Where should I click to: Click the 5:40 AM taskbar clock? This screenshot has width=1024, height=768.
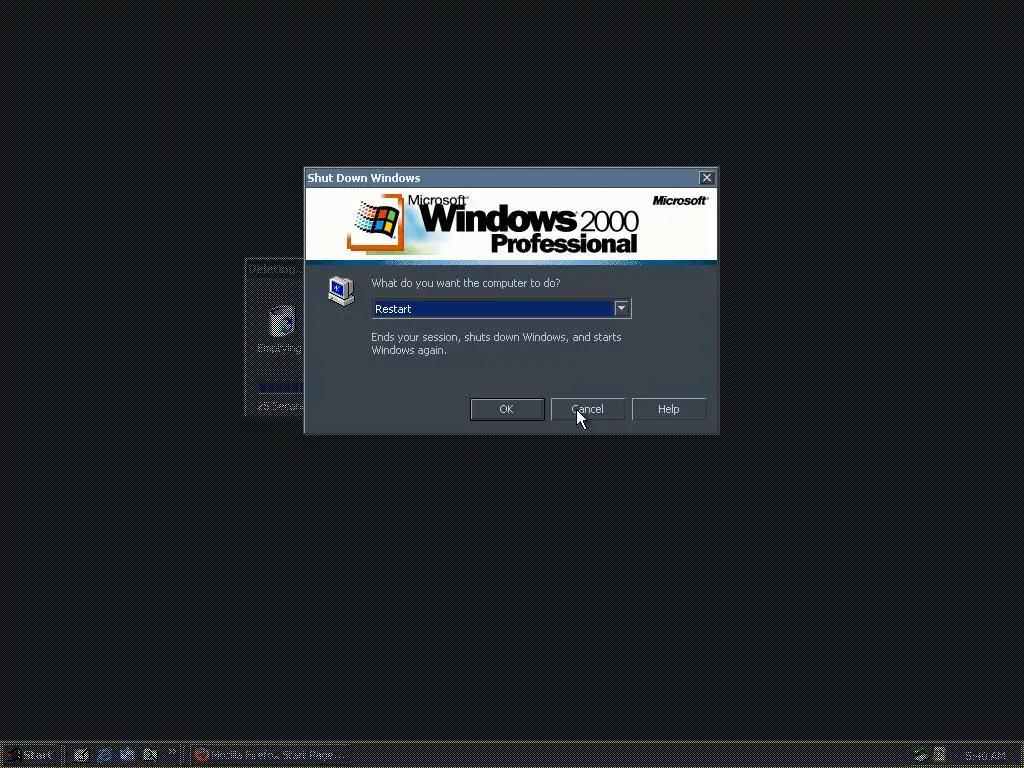[x=985, y=756]
